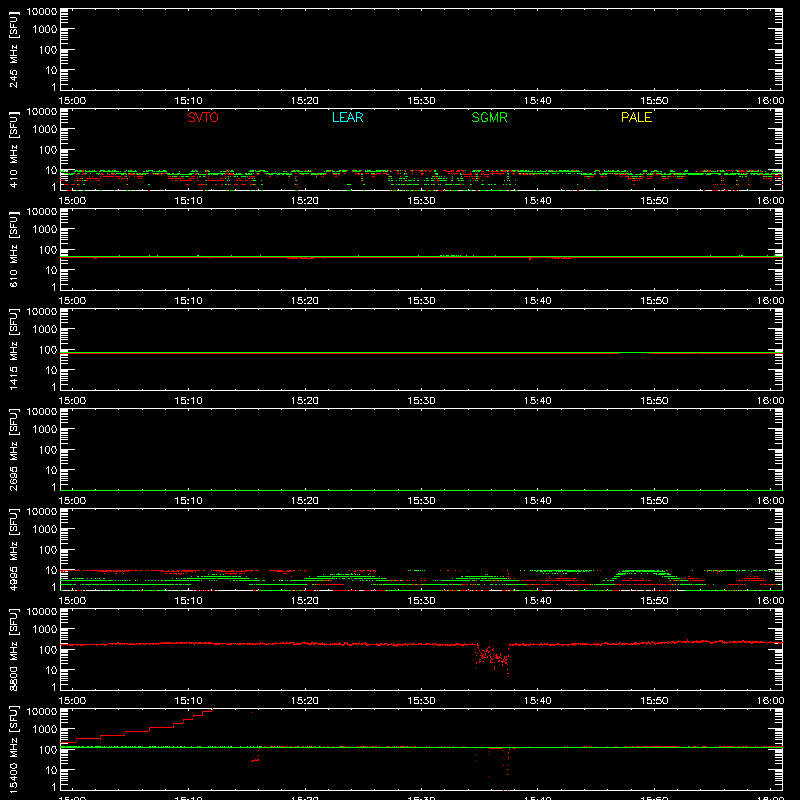Viewport: 800px width, 800px height.
Task: Click the 100 tick label on 610 MHz panel
Action: pos(48,250)
